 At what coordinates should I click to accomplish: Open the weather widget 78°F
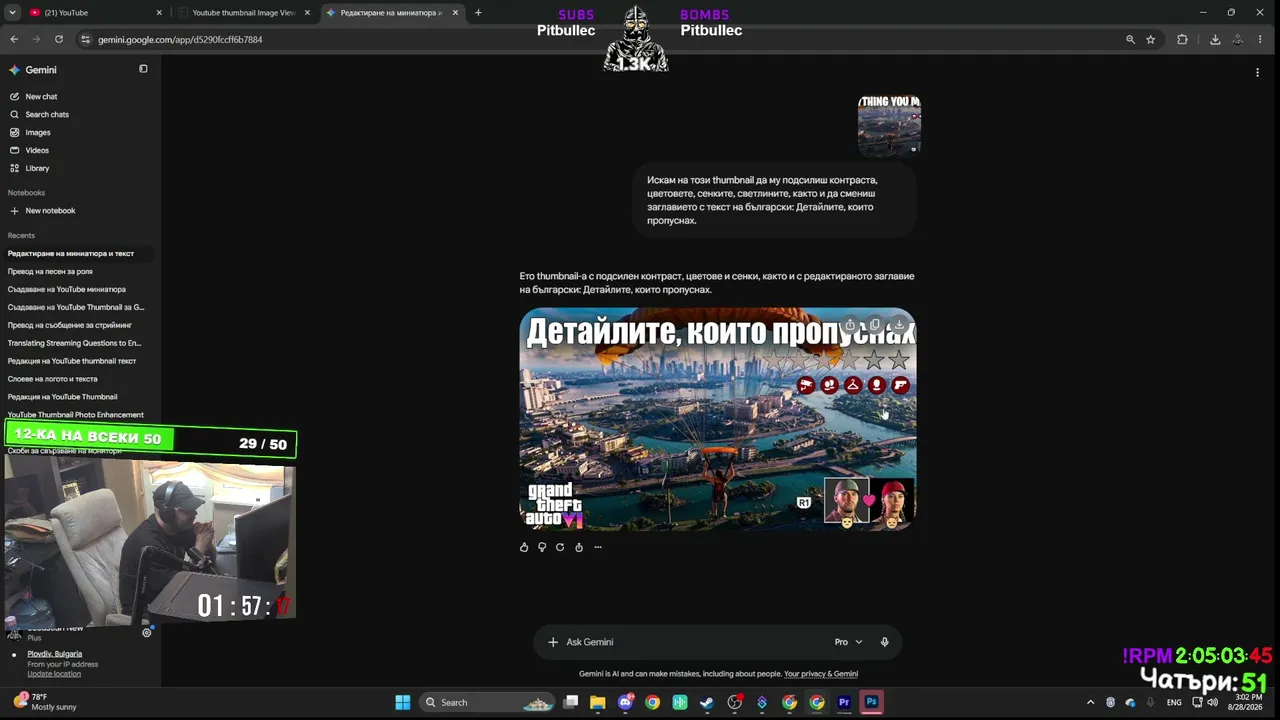pos(44,702)
